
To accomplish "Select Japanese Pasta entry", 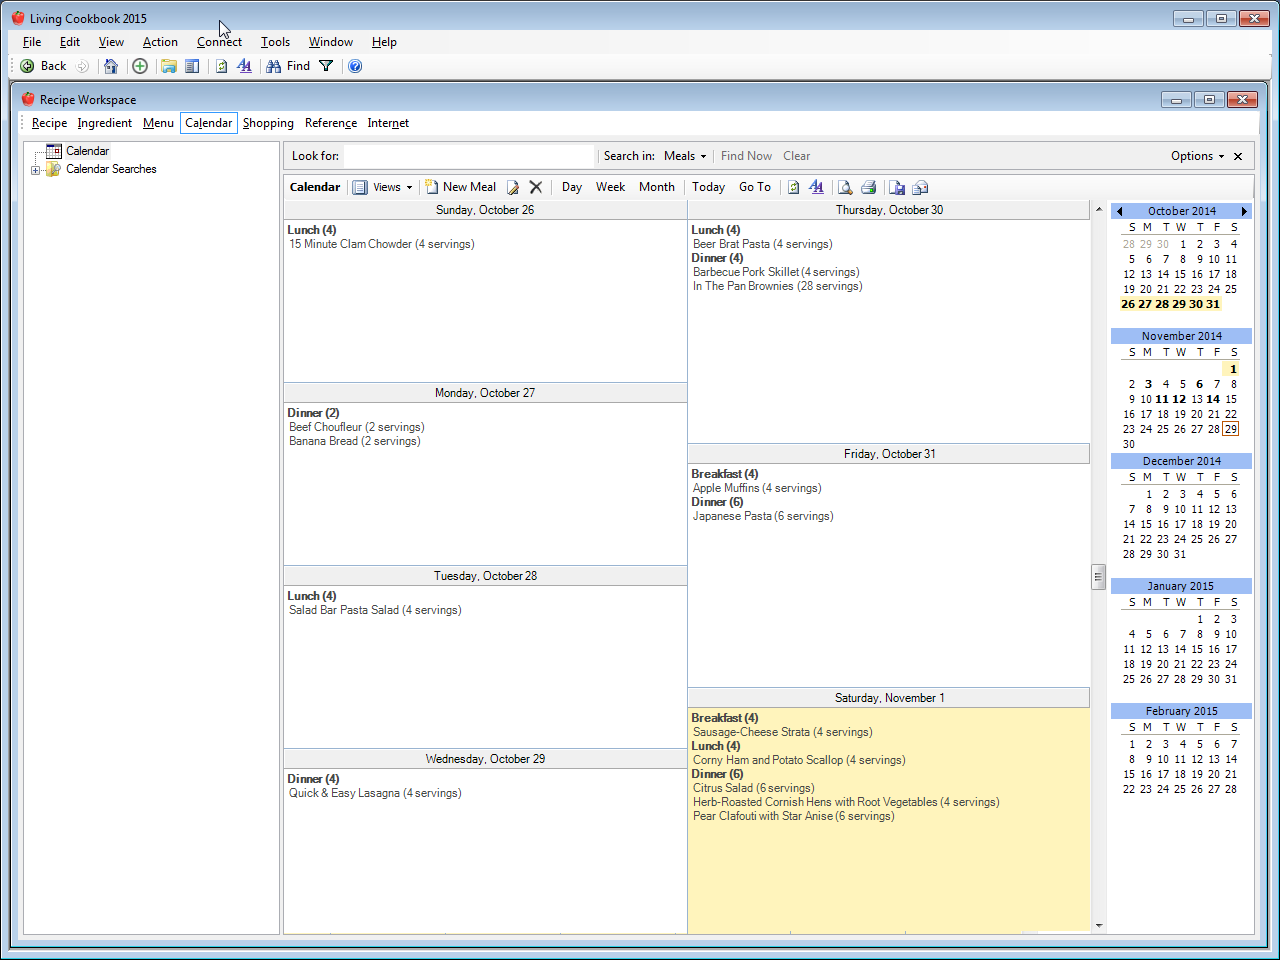I will coord(763,516).
